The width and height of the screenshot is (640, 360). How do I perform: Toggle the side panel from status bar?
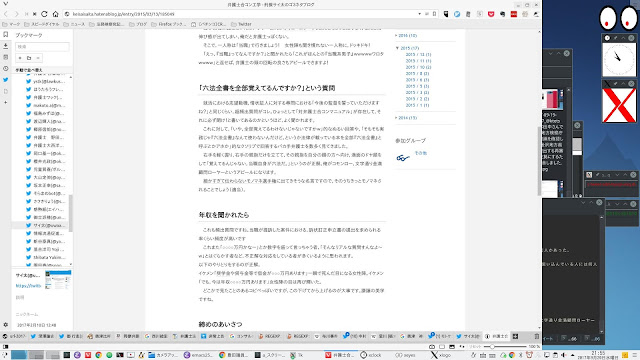click(x=5, y=347)
